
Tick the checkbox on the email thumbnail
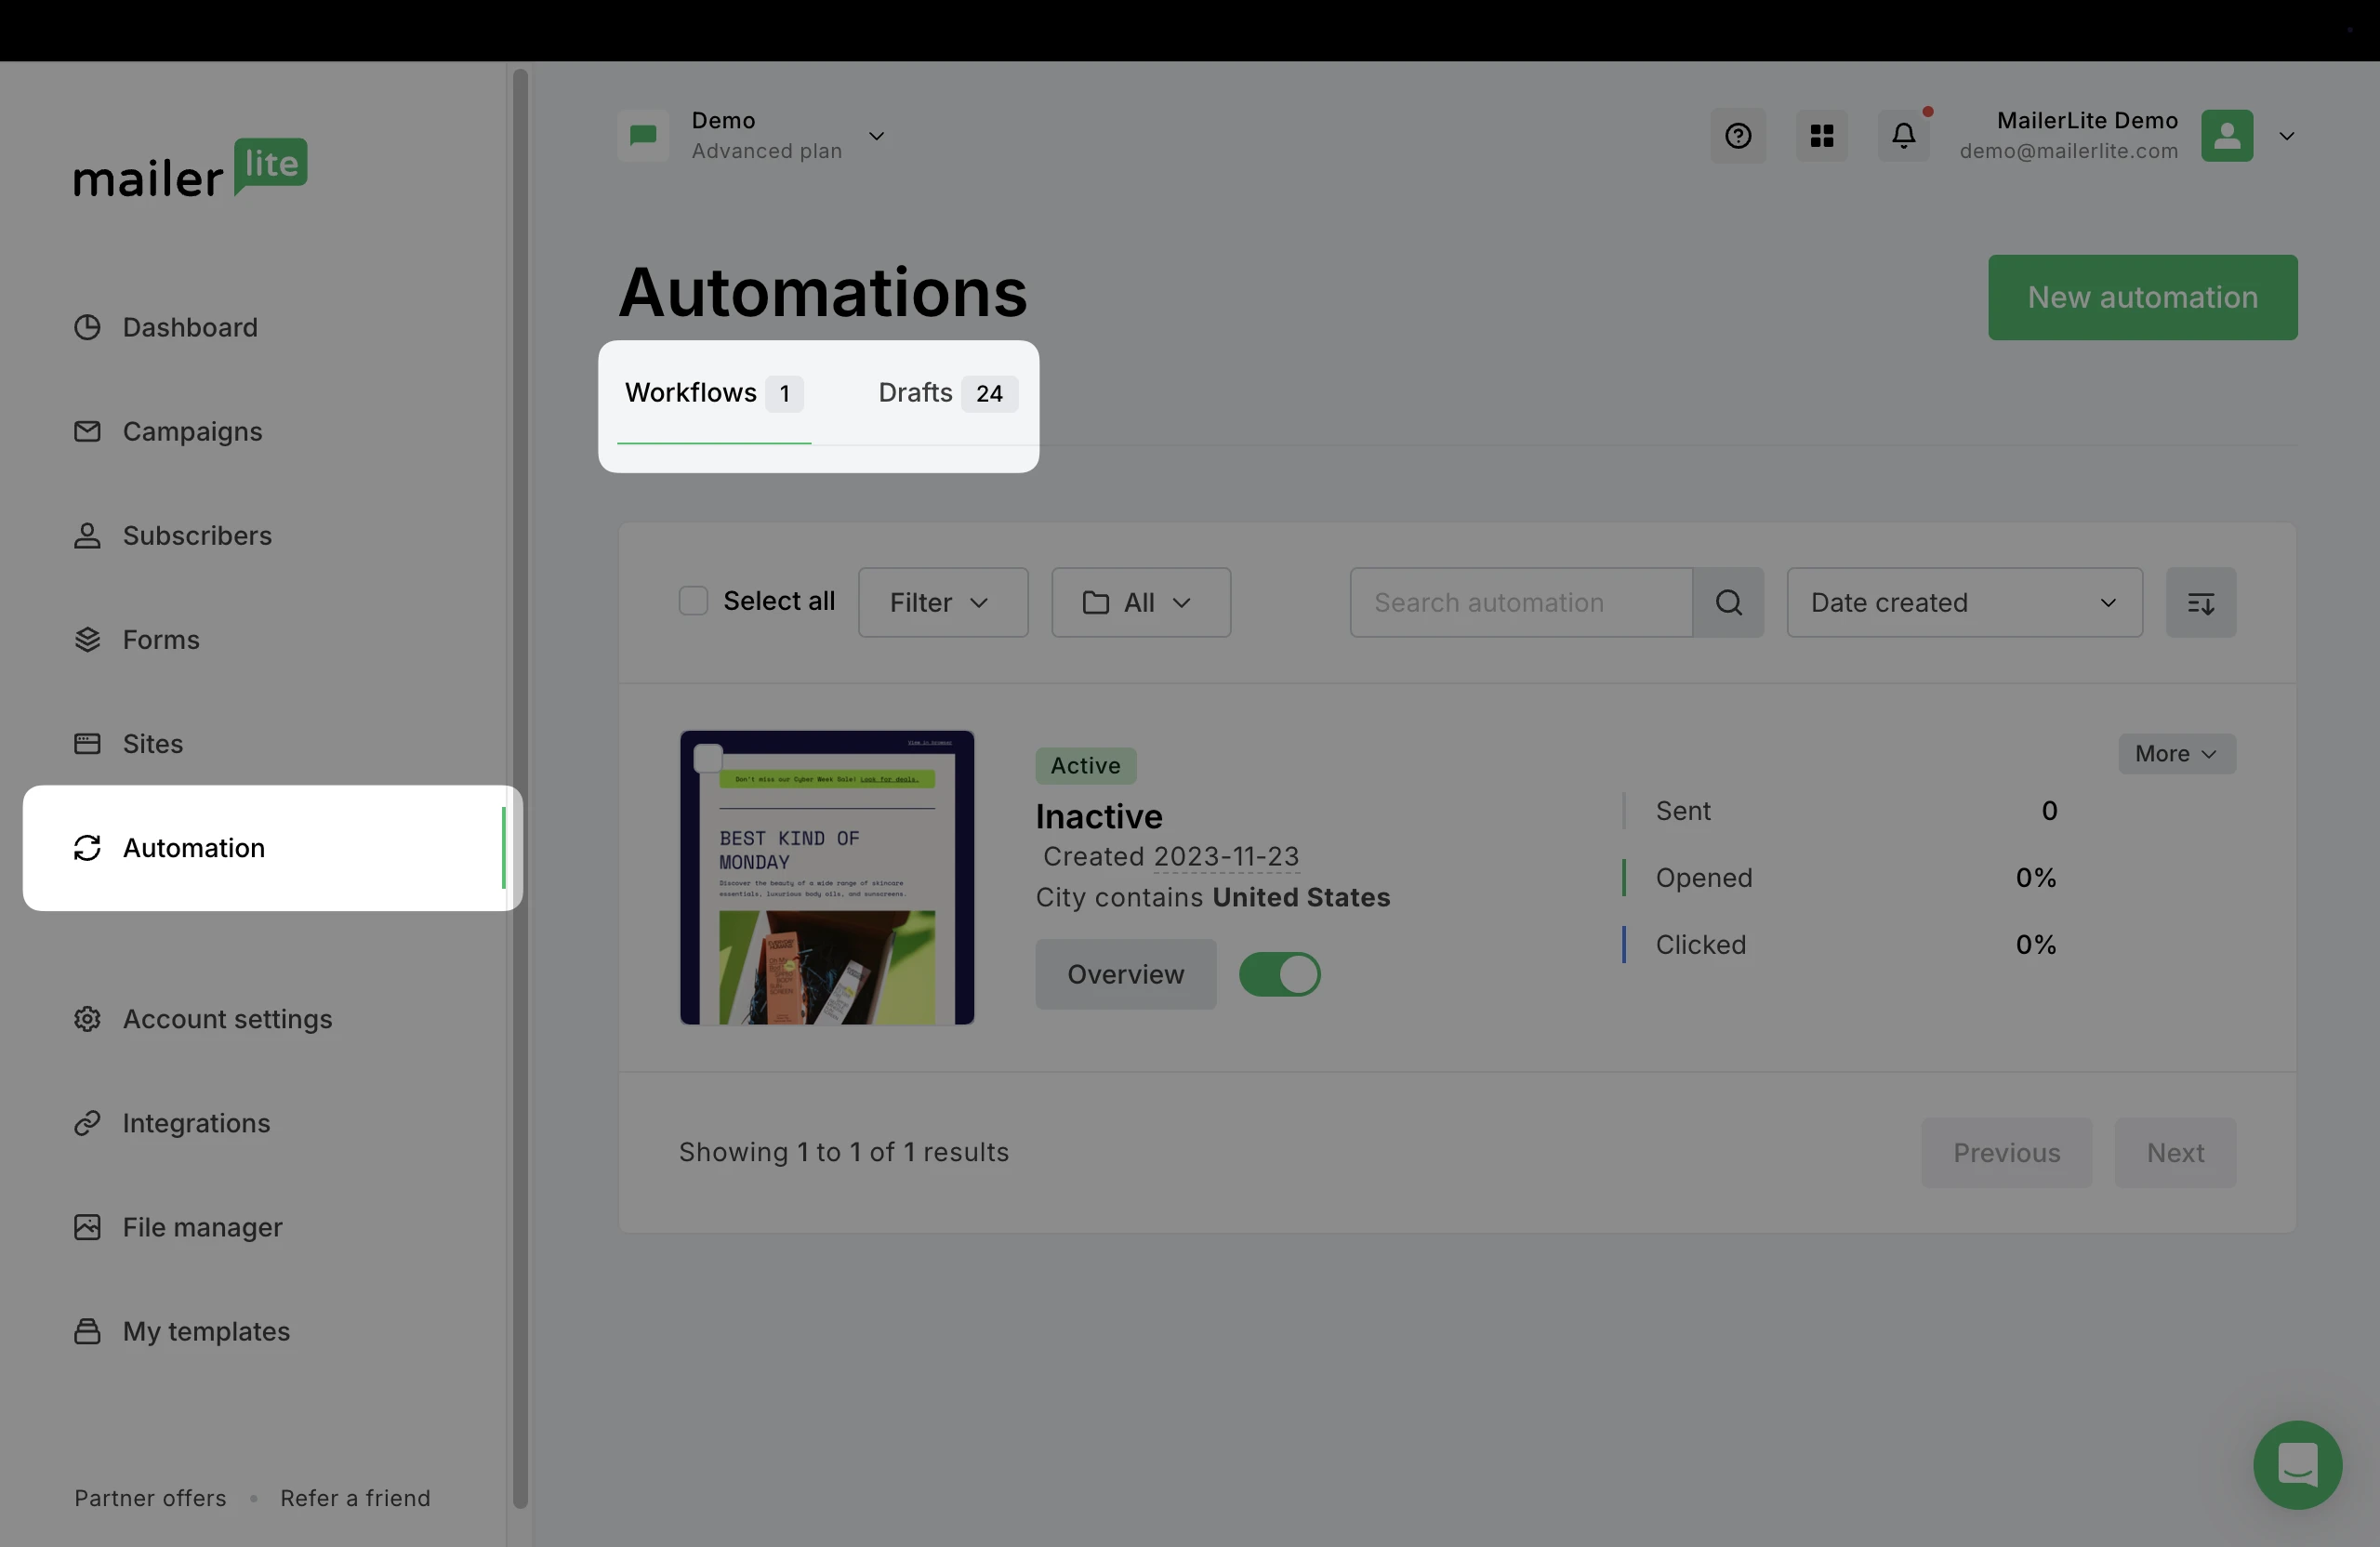click(x=708, y=758)
